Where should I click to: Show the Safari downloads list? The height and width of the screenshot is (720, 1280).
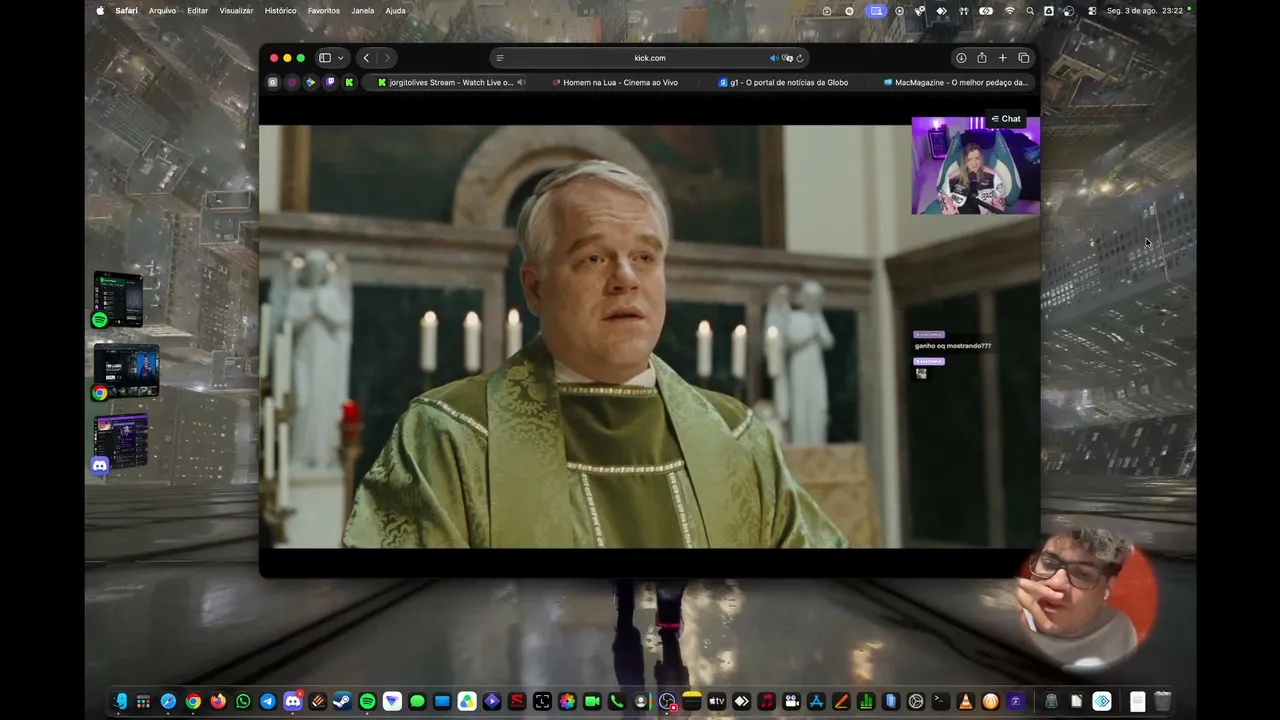pos(961,58)
